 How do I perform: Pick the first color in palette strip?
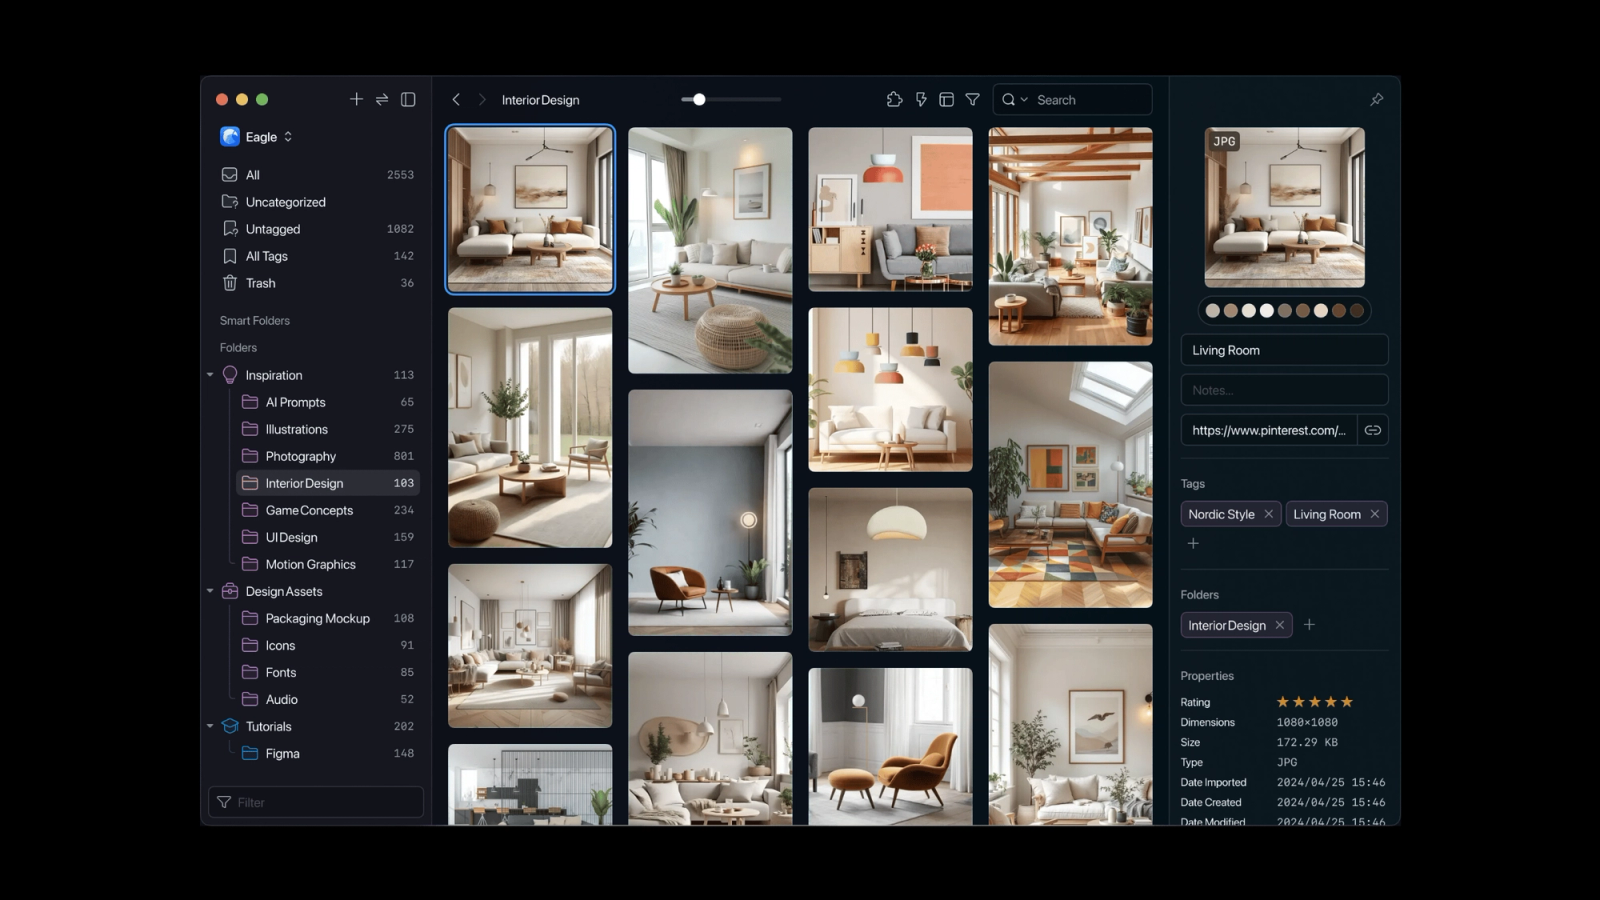1213,311
